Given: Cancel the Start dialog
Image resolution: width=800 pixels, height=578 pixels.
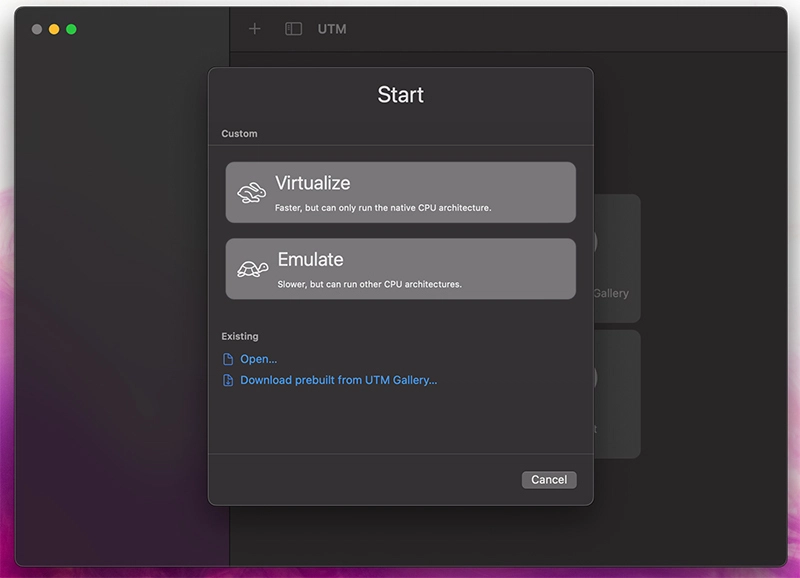Looking at the screenshot, I should (549, 480).
